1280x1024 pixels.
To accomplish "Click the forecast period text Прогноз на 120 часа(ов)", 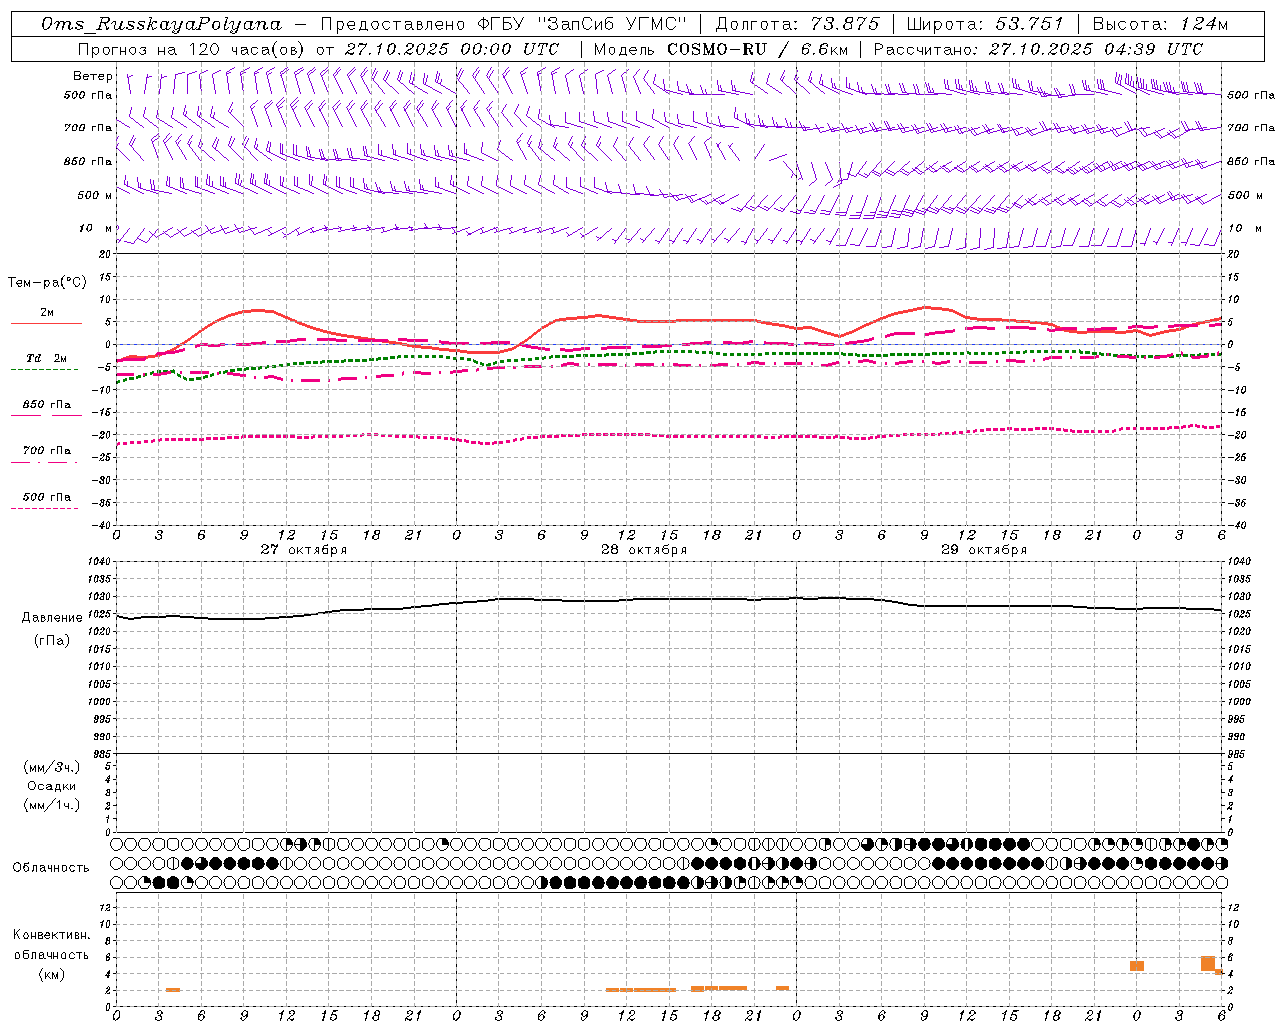I will click(192, 49).
